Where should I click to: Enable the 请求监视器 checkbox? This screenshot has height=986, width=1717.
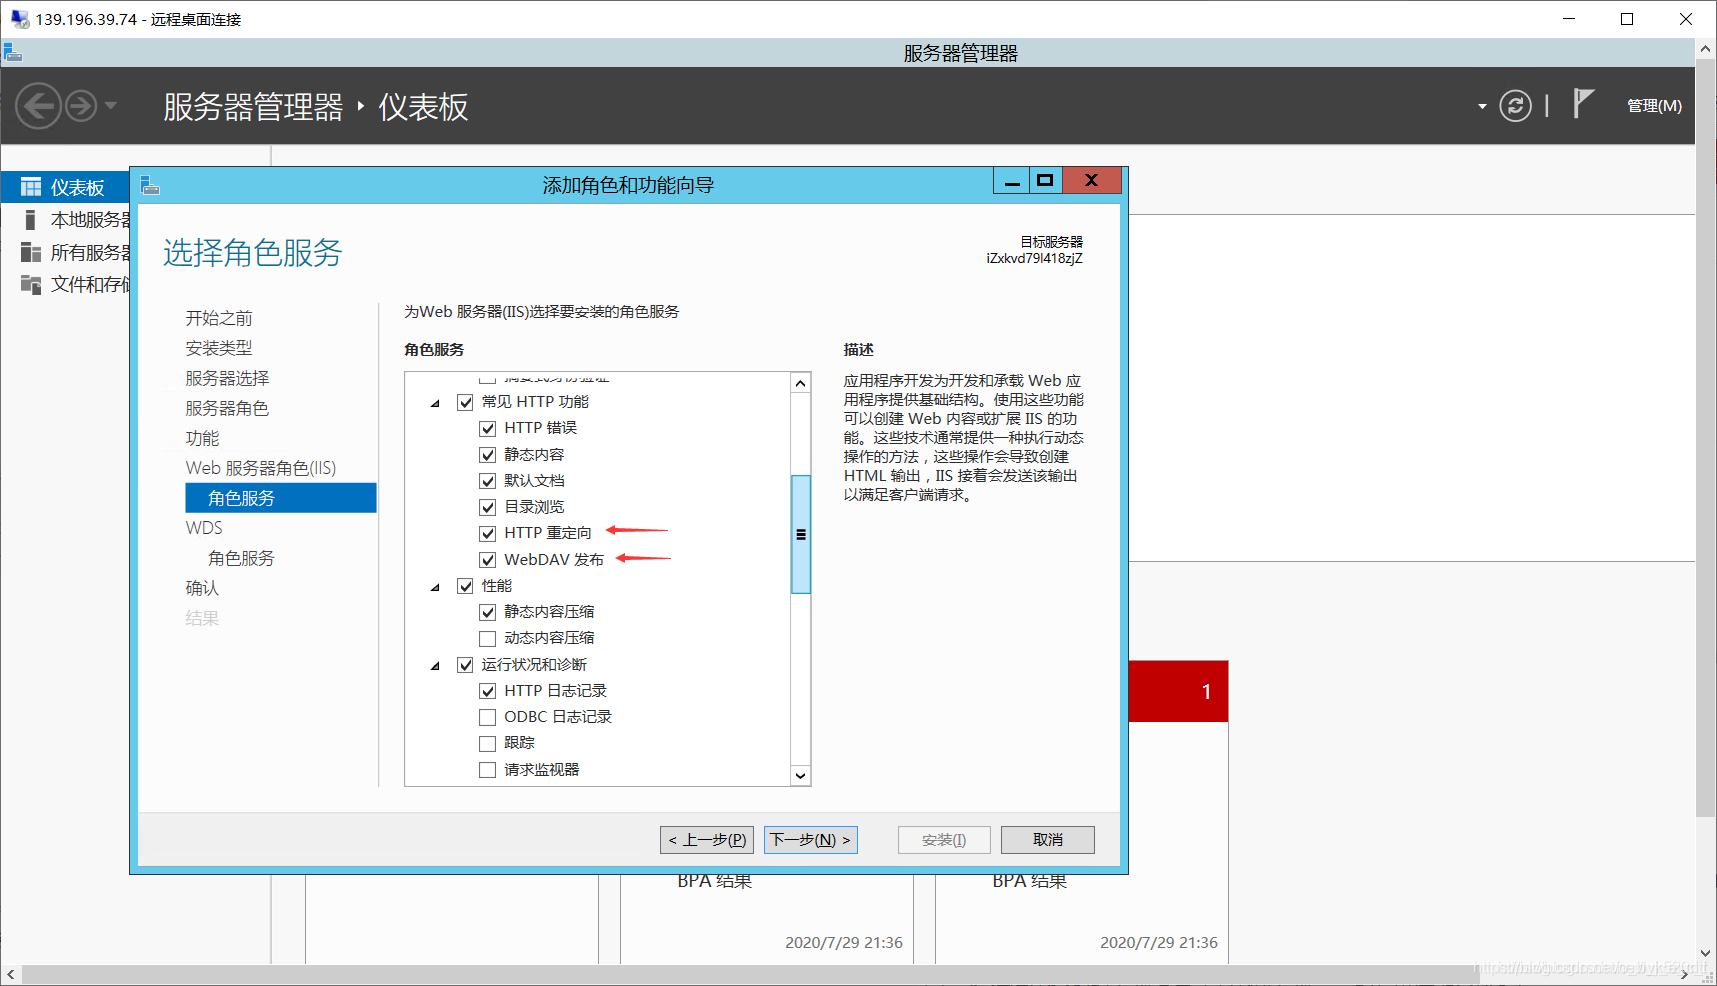[x=488, y=770]
